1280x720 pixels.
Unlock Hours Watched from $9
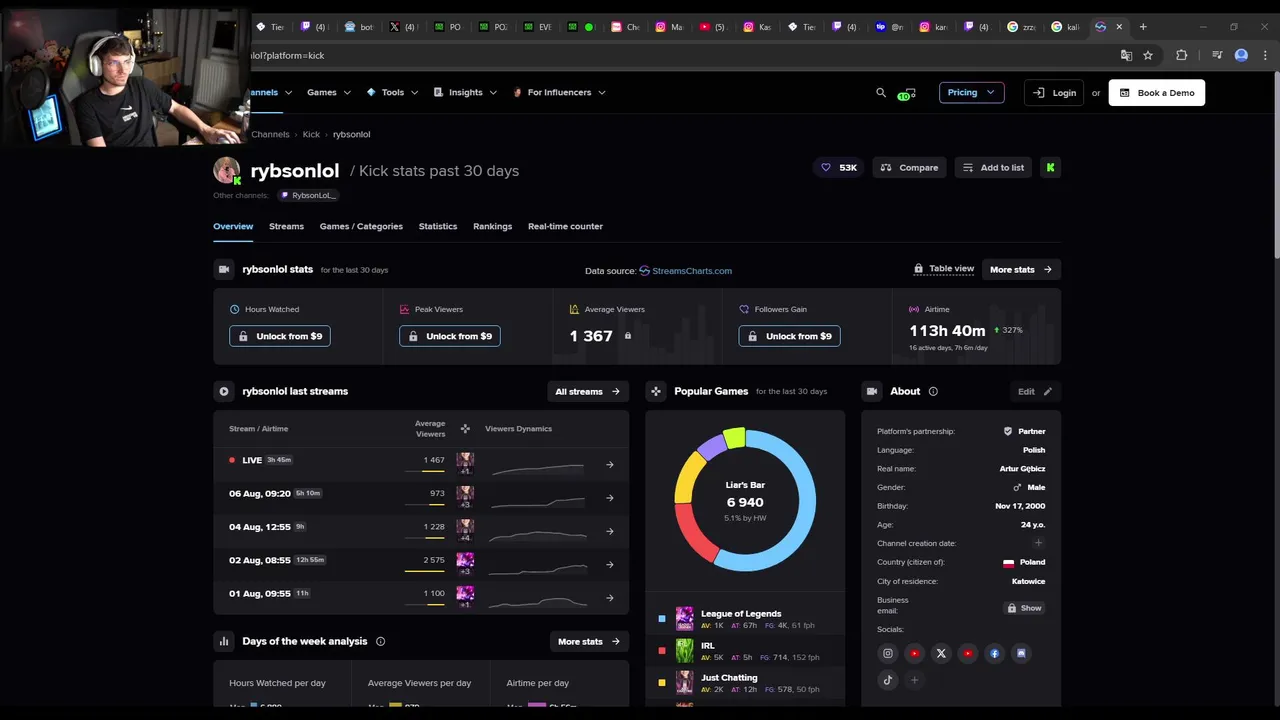(x=280, y=336)
